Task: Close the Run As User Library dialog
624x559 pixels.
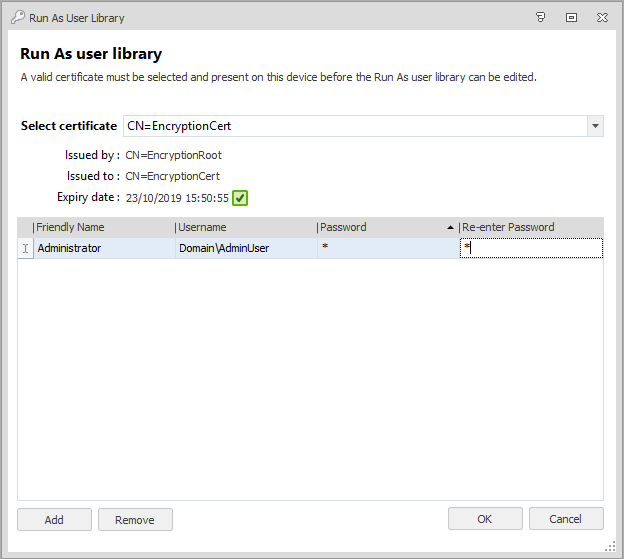Action: pos(601,17)
